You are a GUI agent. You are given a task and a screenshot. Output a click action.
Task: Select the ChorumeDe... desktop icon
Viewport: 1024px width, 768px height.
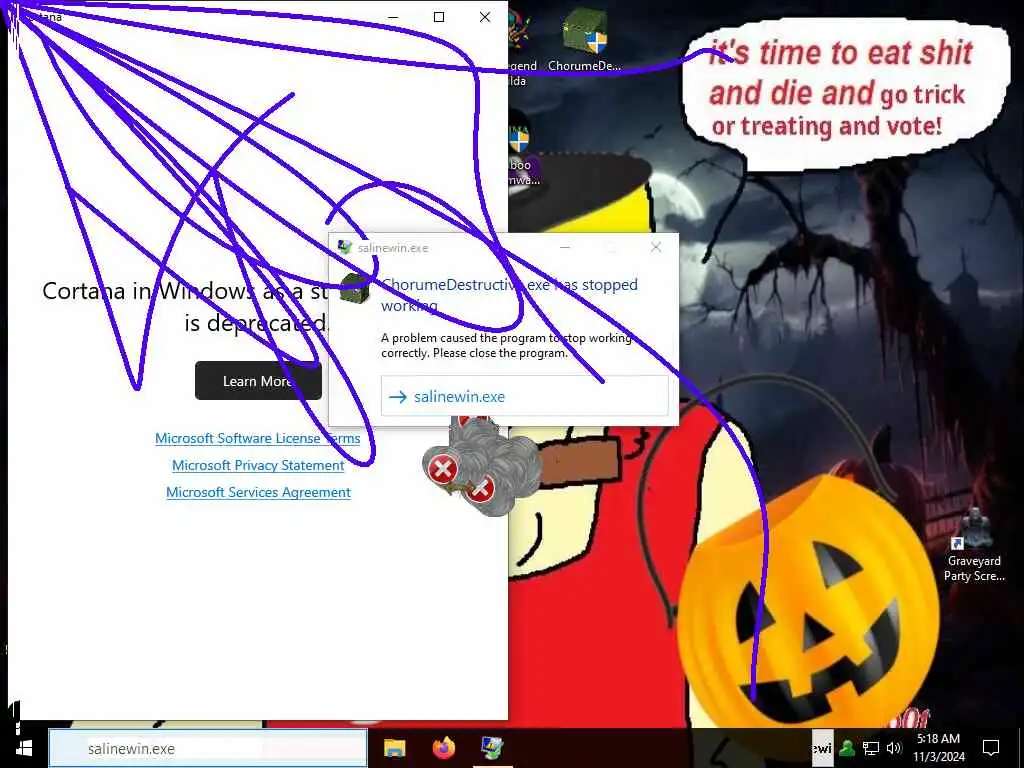coord(584,40)
